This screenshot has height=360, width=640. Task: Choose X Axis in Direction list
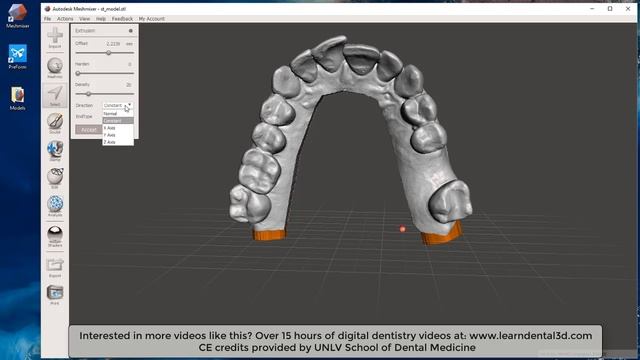(x=118, y=128)
